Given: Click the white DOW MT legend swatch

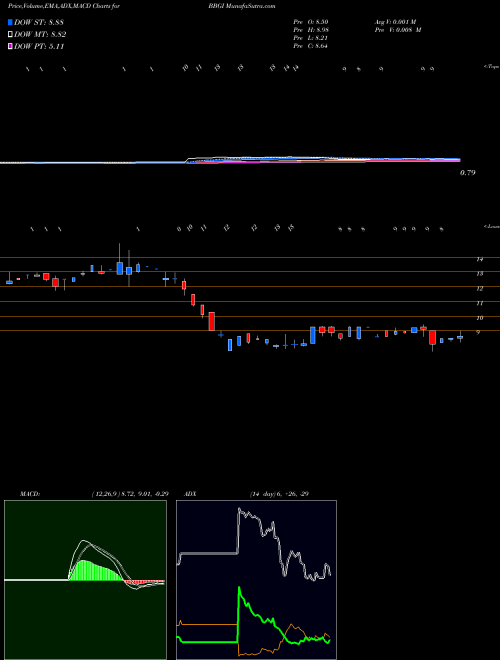Looking at the screenshot, I should coord(11,35).
